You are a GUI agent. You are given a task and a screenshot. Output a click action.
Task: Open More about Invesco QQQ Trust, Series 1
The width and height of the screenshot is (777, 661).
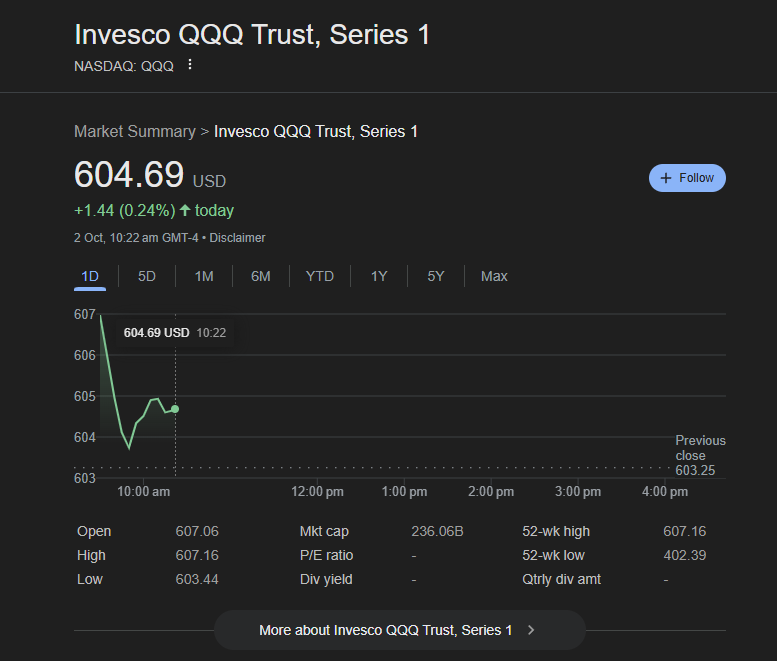(399, 630)
